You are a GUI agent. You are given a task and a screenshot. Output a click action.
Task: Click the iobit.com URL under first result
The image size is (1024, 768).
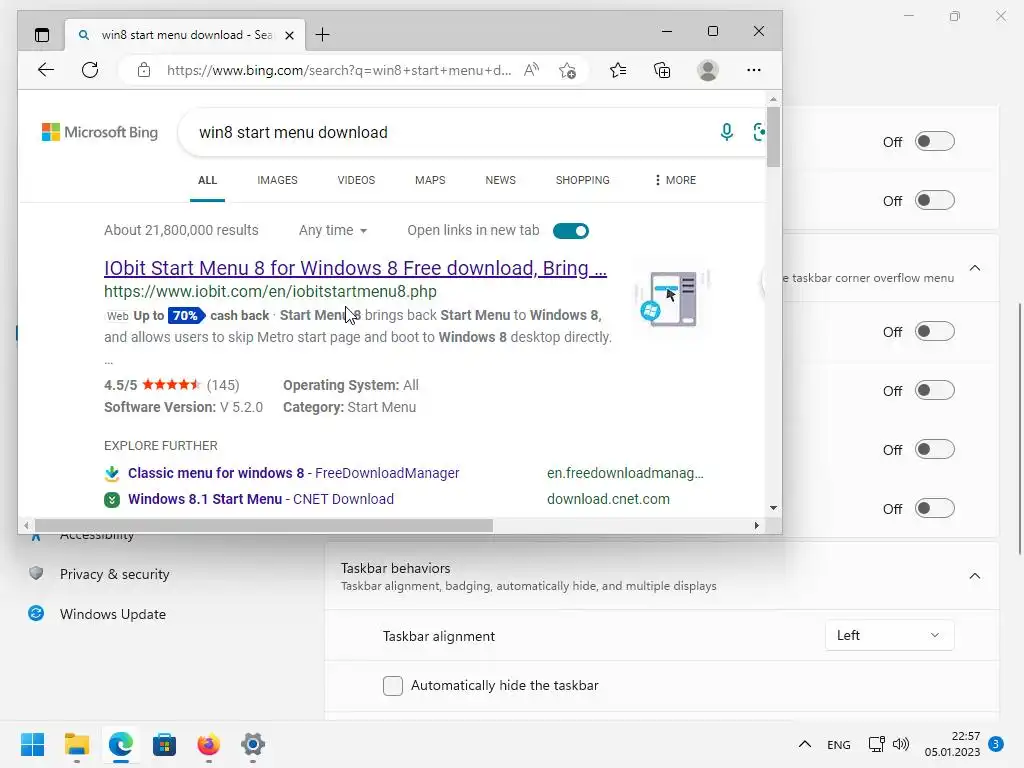click(270, 291)
